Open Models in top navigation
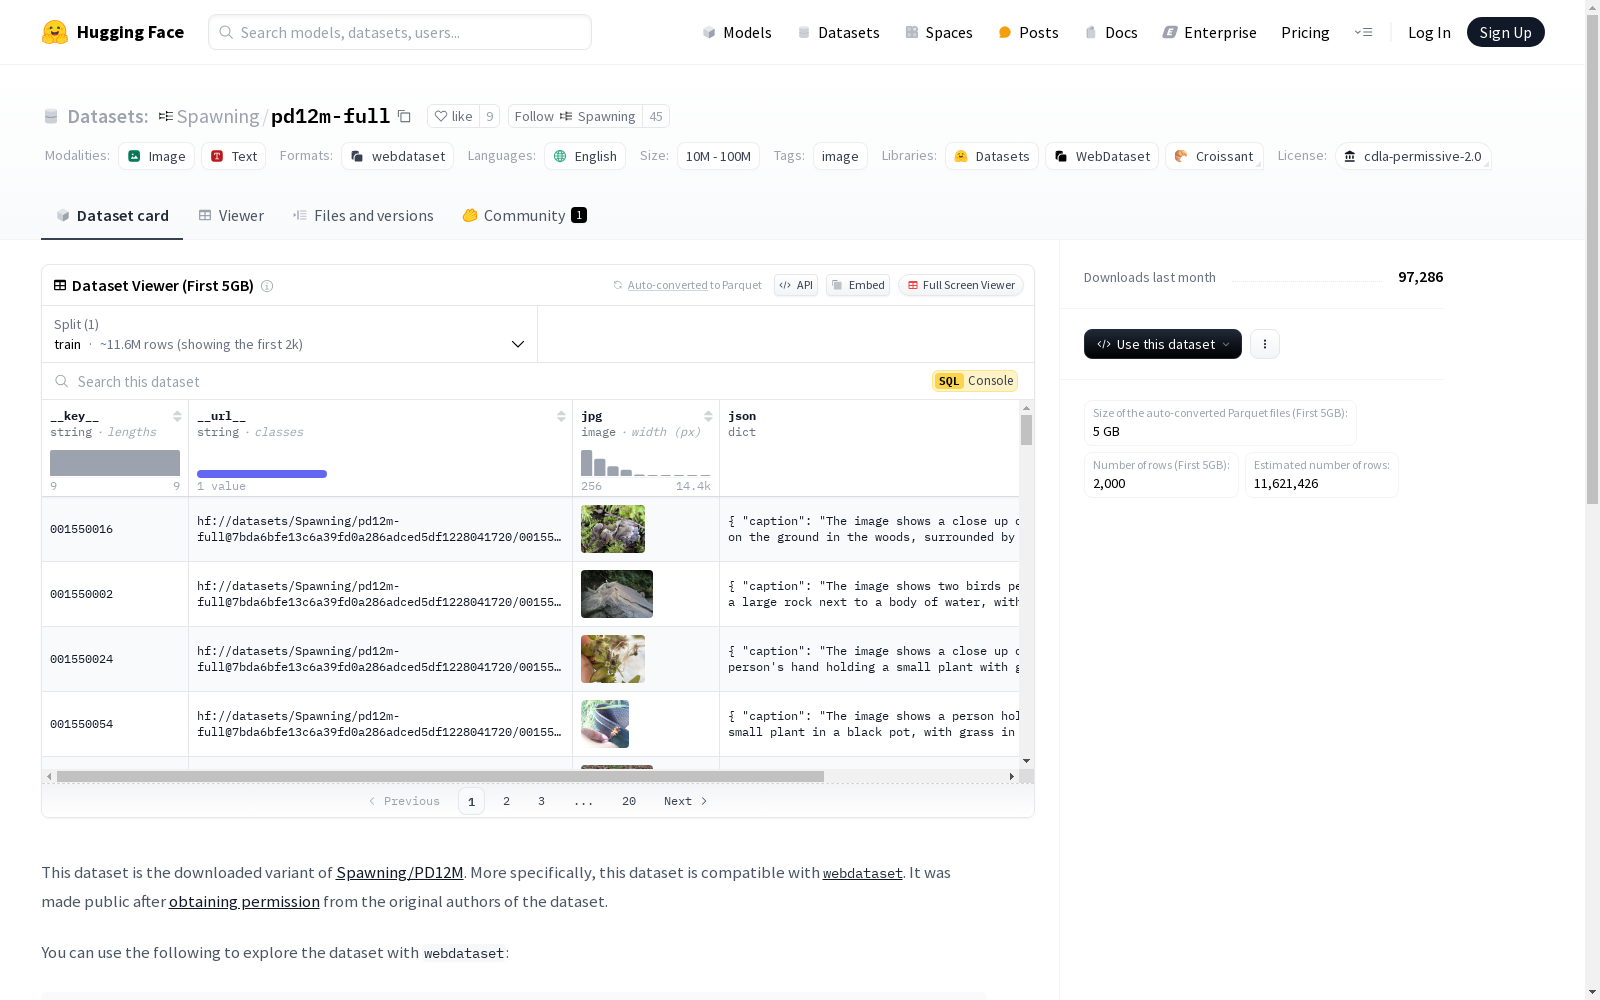The height and width of the screenshot is (1000, 1600). (737, 32)
